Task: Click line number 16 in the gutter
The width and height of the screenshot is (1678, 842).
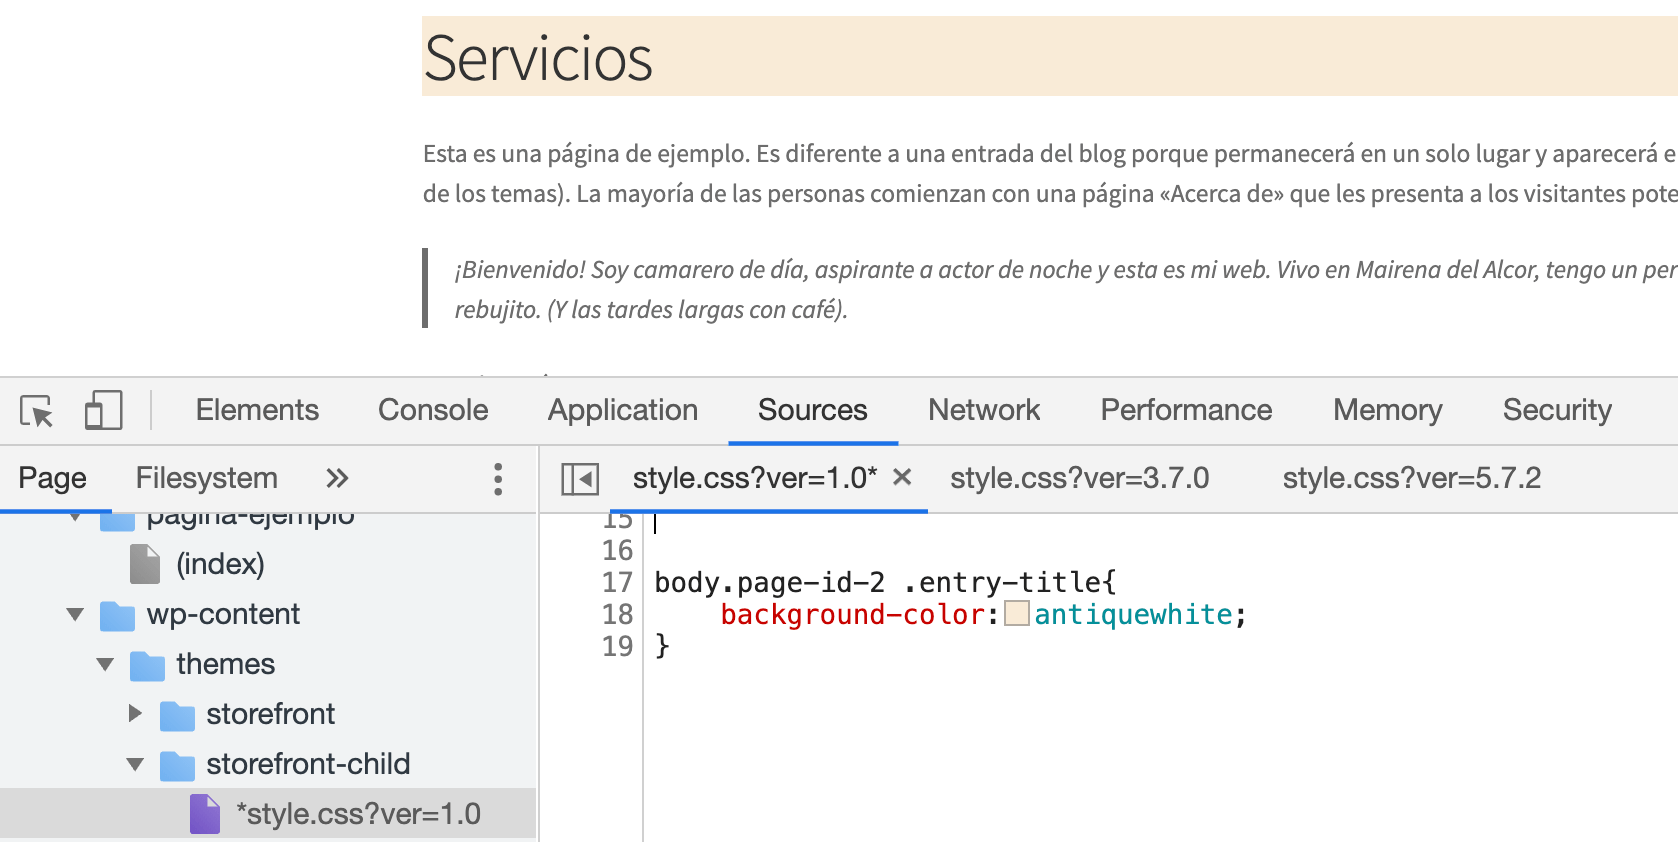Action: pyautogui.click(x=617, y=550)
